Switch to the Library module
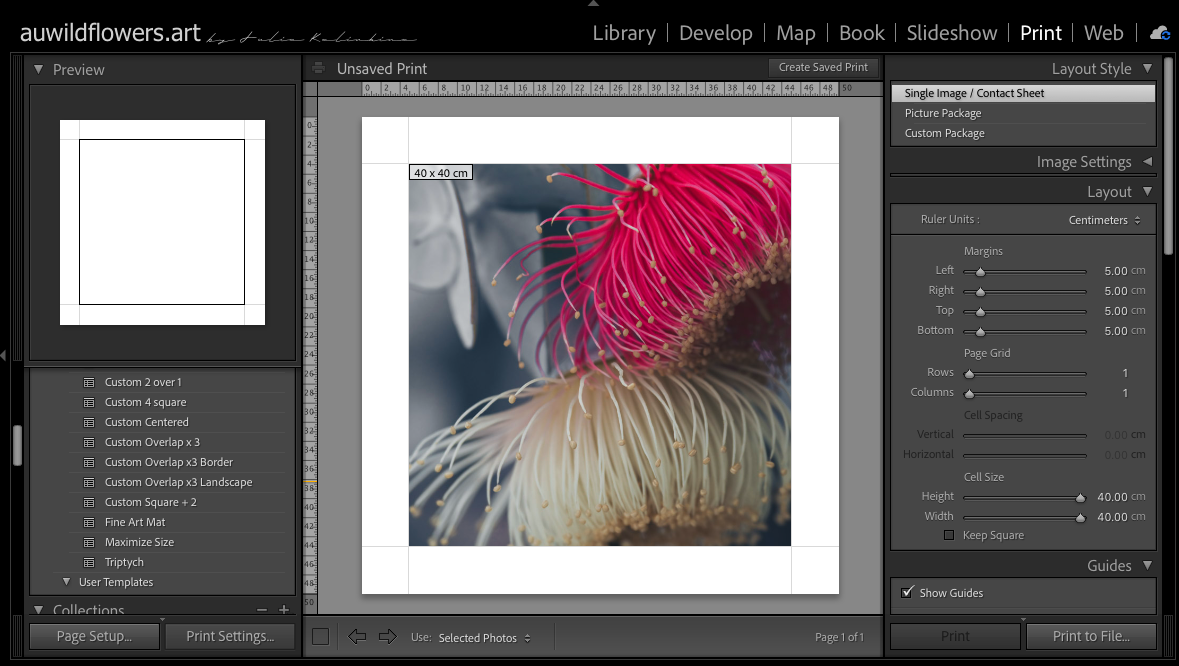Screen dimensions: 1179x666 tap(624, 33)
